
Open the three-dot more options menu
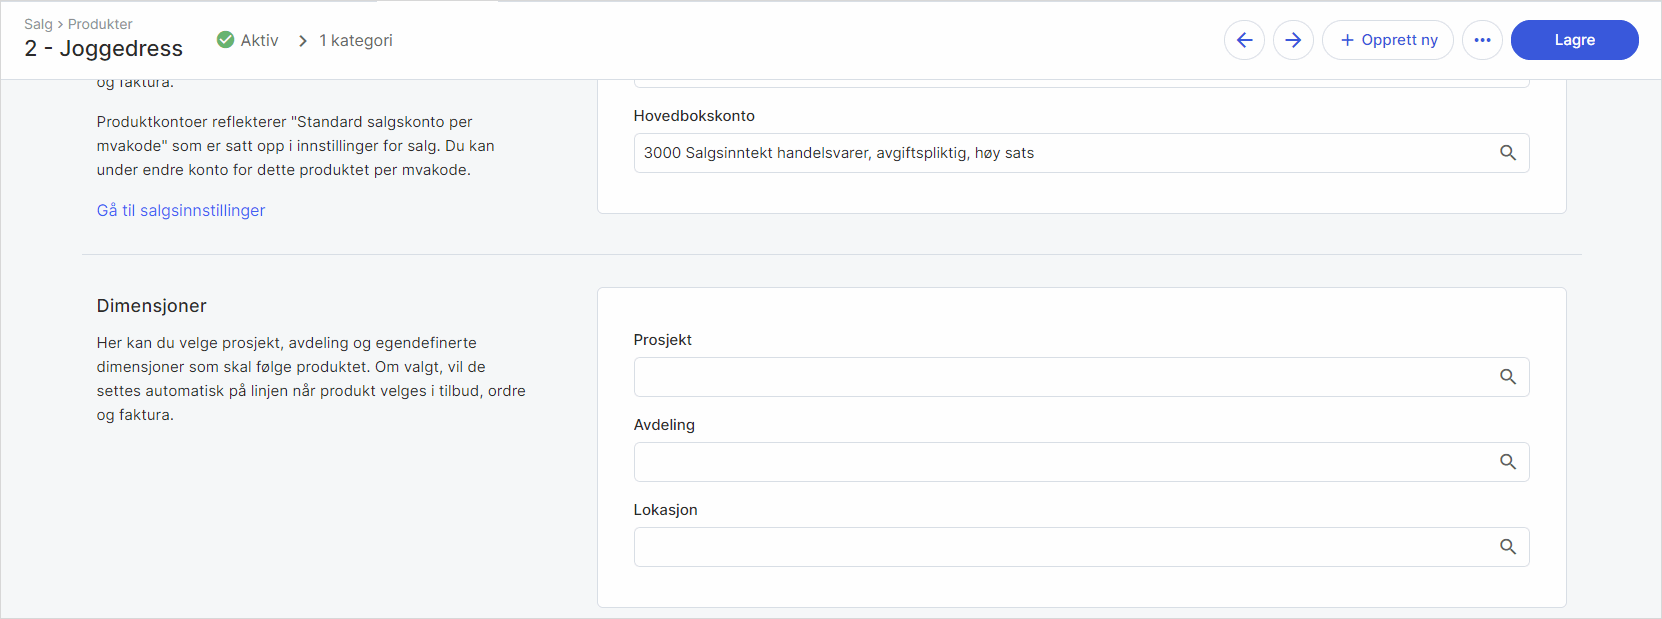pyautogui.click(x=1482, y=40)
